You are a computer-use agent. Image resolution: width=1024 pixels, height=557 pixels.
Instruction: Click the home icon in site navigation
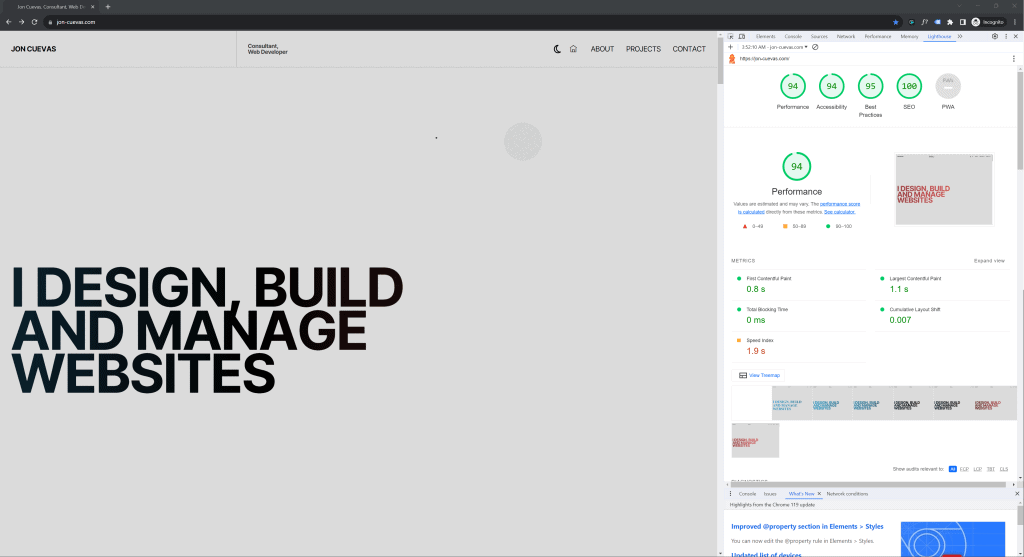573,49
